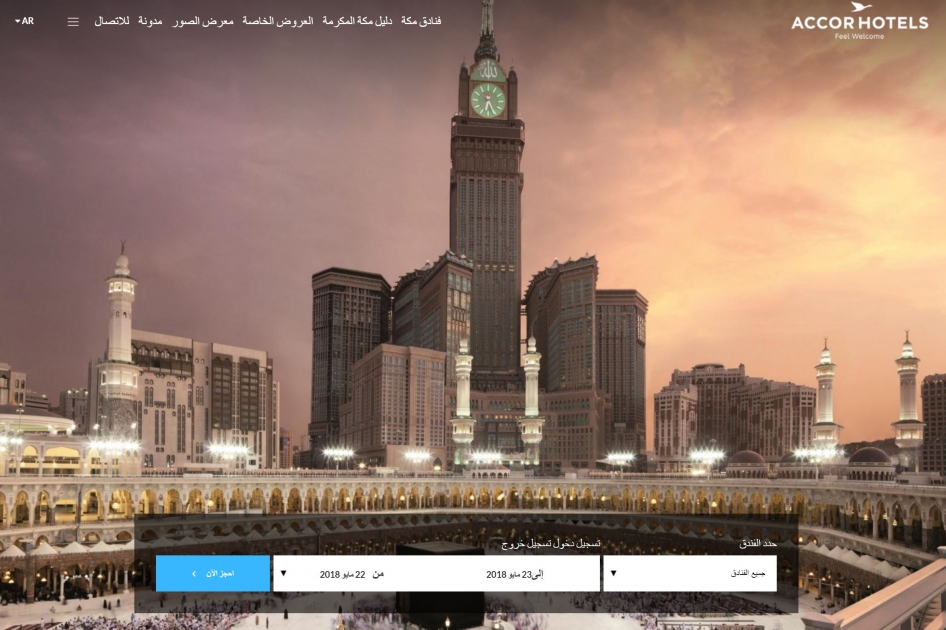The width and height of the screenshot is (946, 630).
Task: Expand the AR language selector
Action: tap(24, 21)
